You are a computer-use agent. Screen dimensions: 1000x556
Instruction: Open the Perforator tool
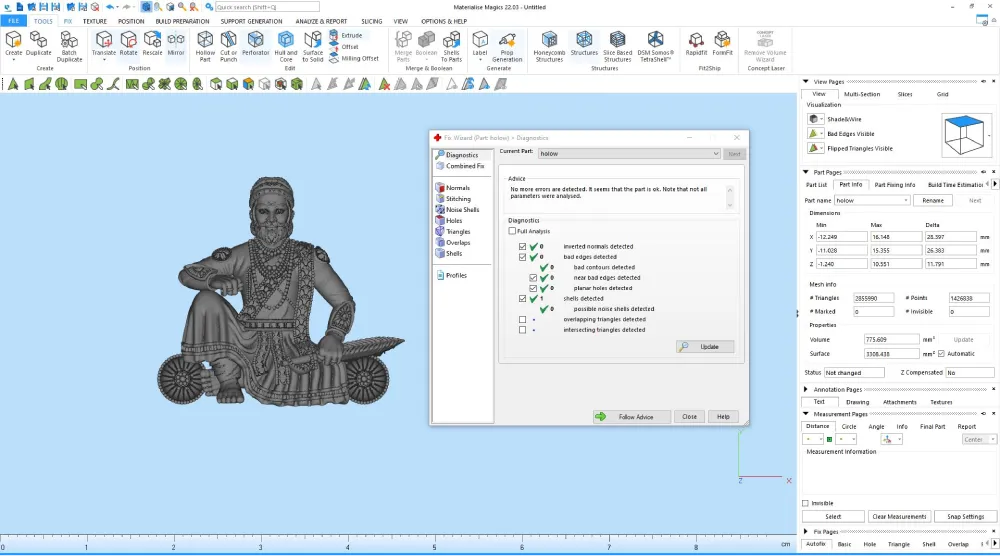(255, 44)
